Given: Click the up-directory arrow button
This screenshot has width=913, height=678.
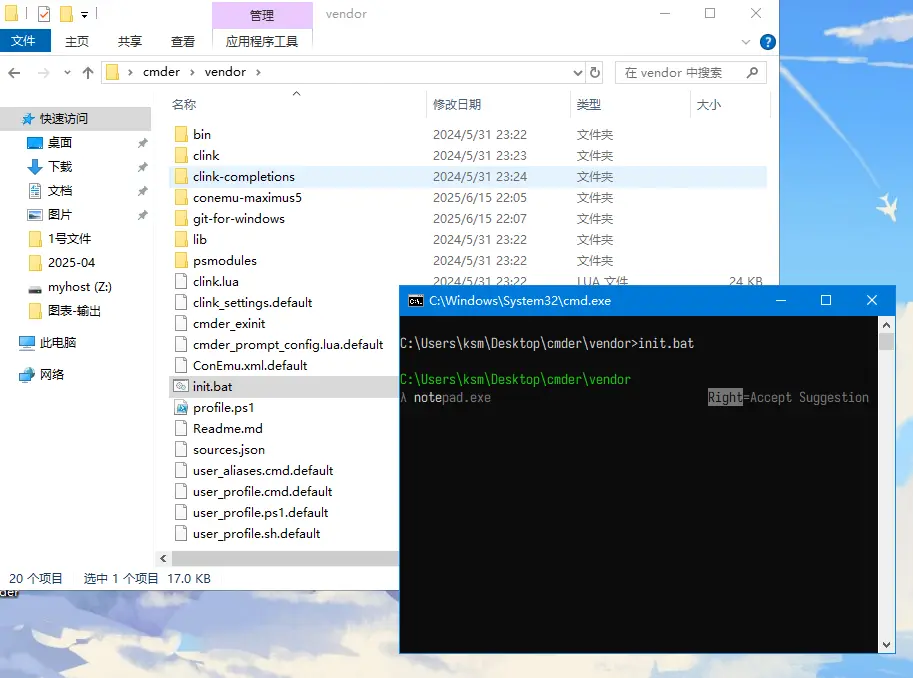Looking at the screenshot, I should [x=88, y=73].
